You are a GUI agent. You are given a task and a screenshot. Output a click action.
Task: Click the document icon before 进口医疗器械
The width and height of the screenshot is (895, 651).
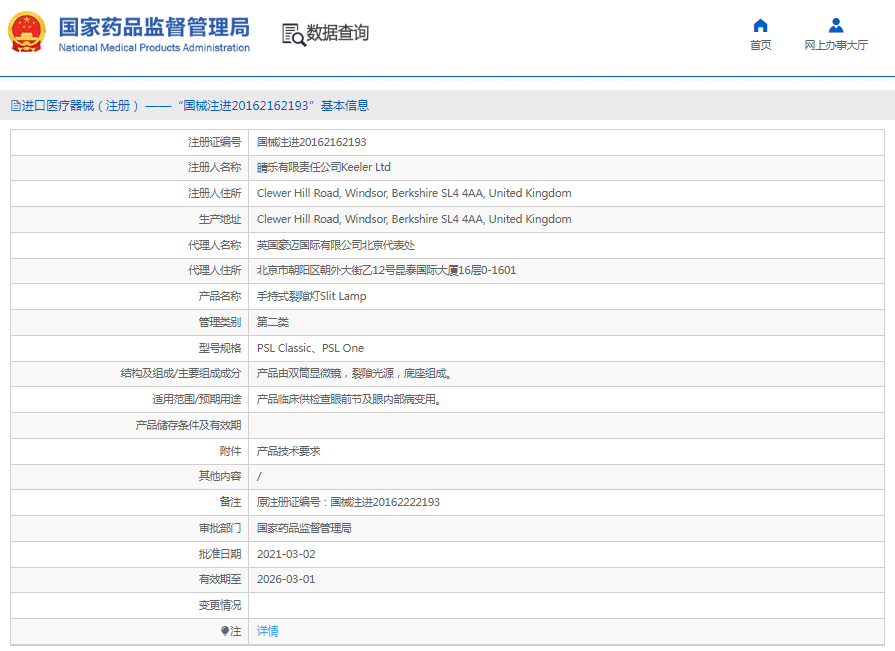coord(15,105)
